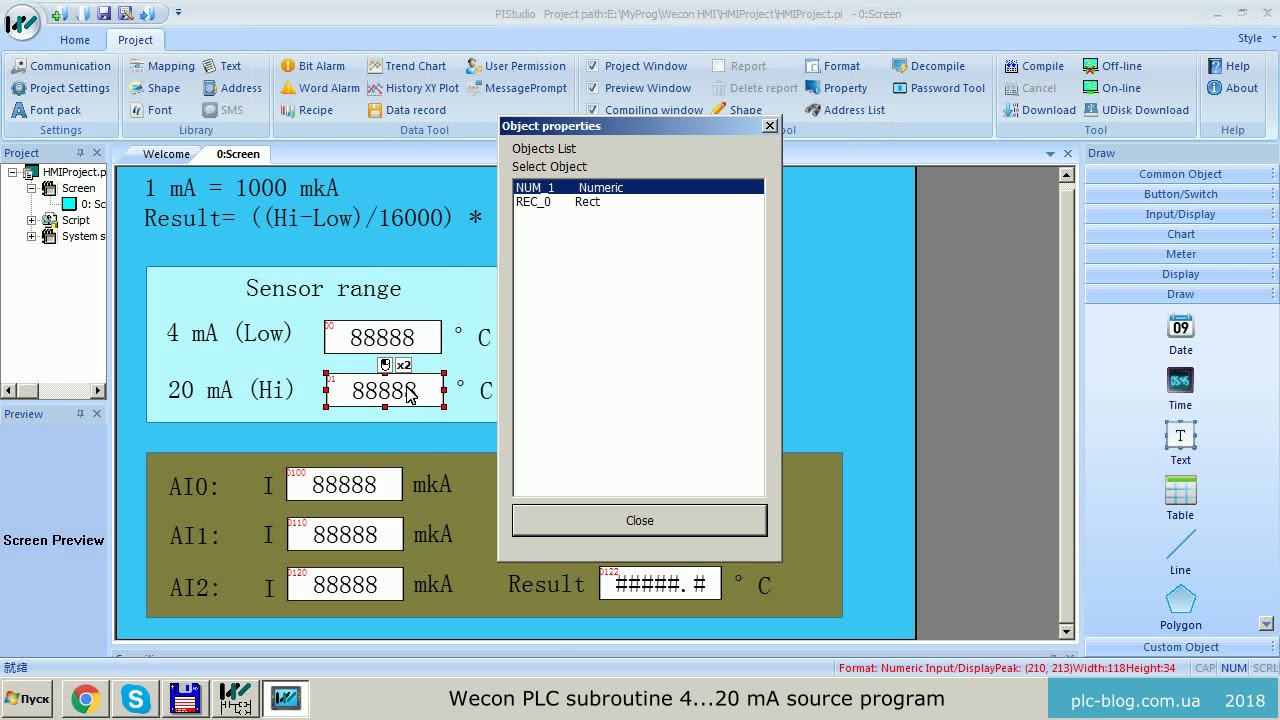Open Chrome from taskbar
Viewport: 1280px width, 720px height.
coord(85,698)
